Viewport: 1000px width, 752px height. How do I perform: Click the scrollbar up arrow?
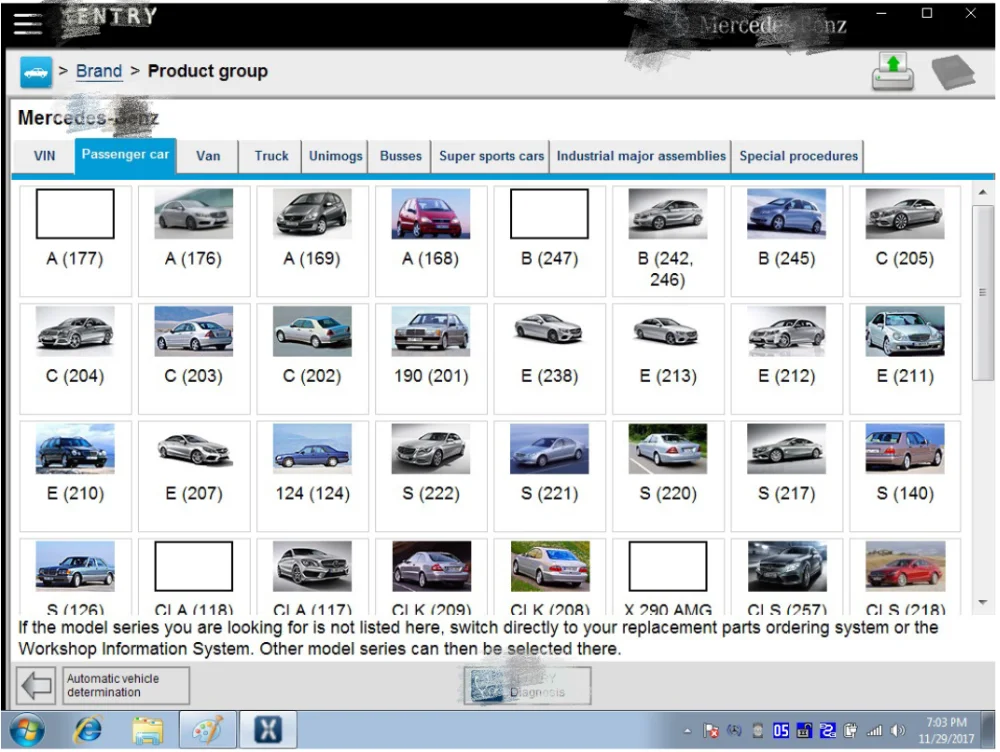click(983, 192)
